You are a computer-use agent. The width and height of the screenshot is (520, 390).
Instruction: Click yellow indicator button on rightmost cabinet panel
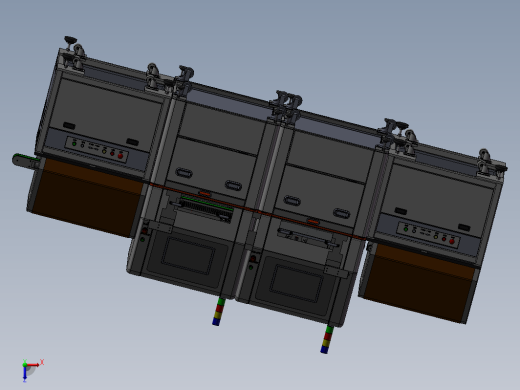coord(436,236)
